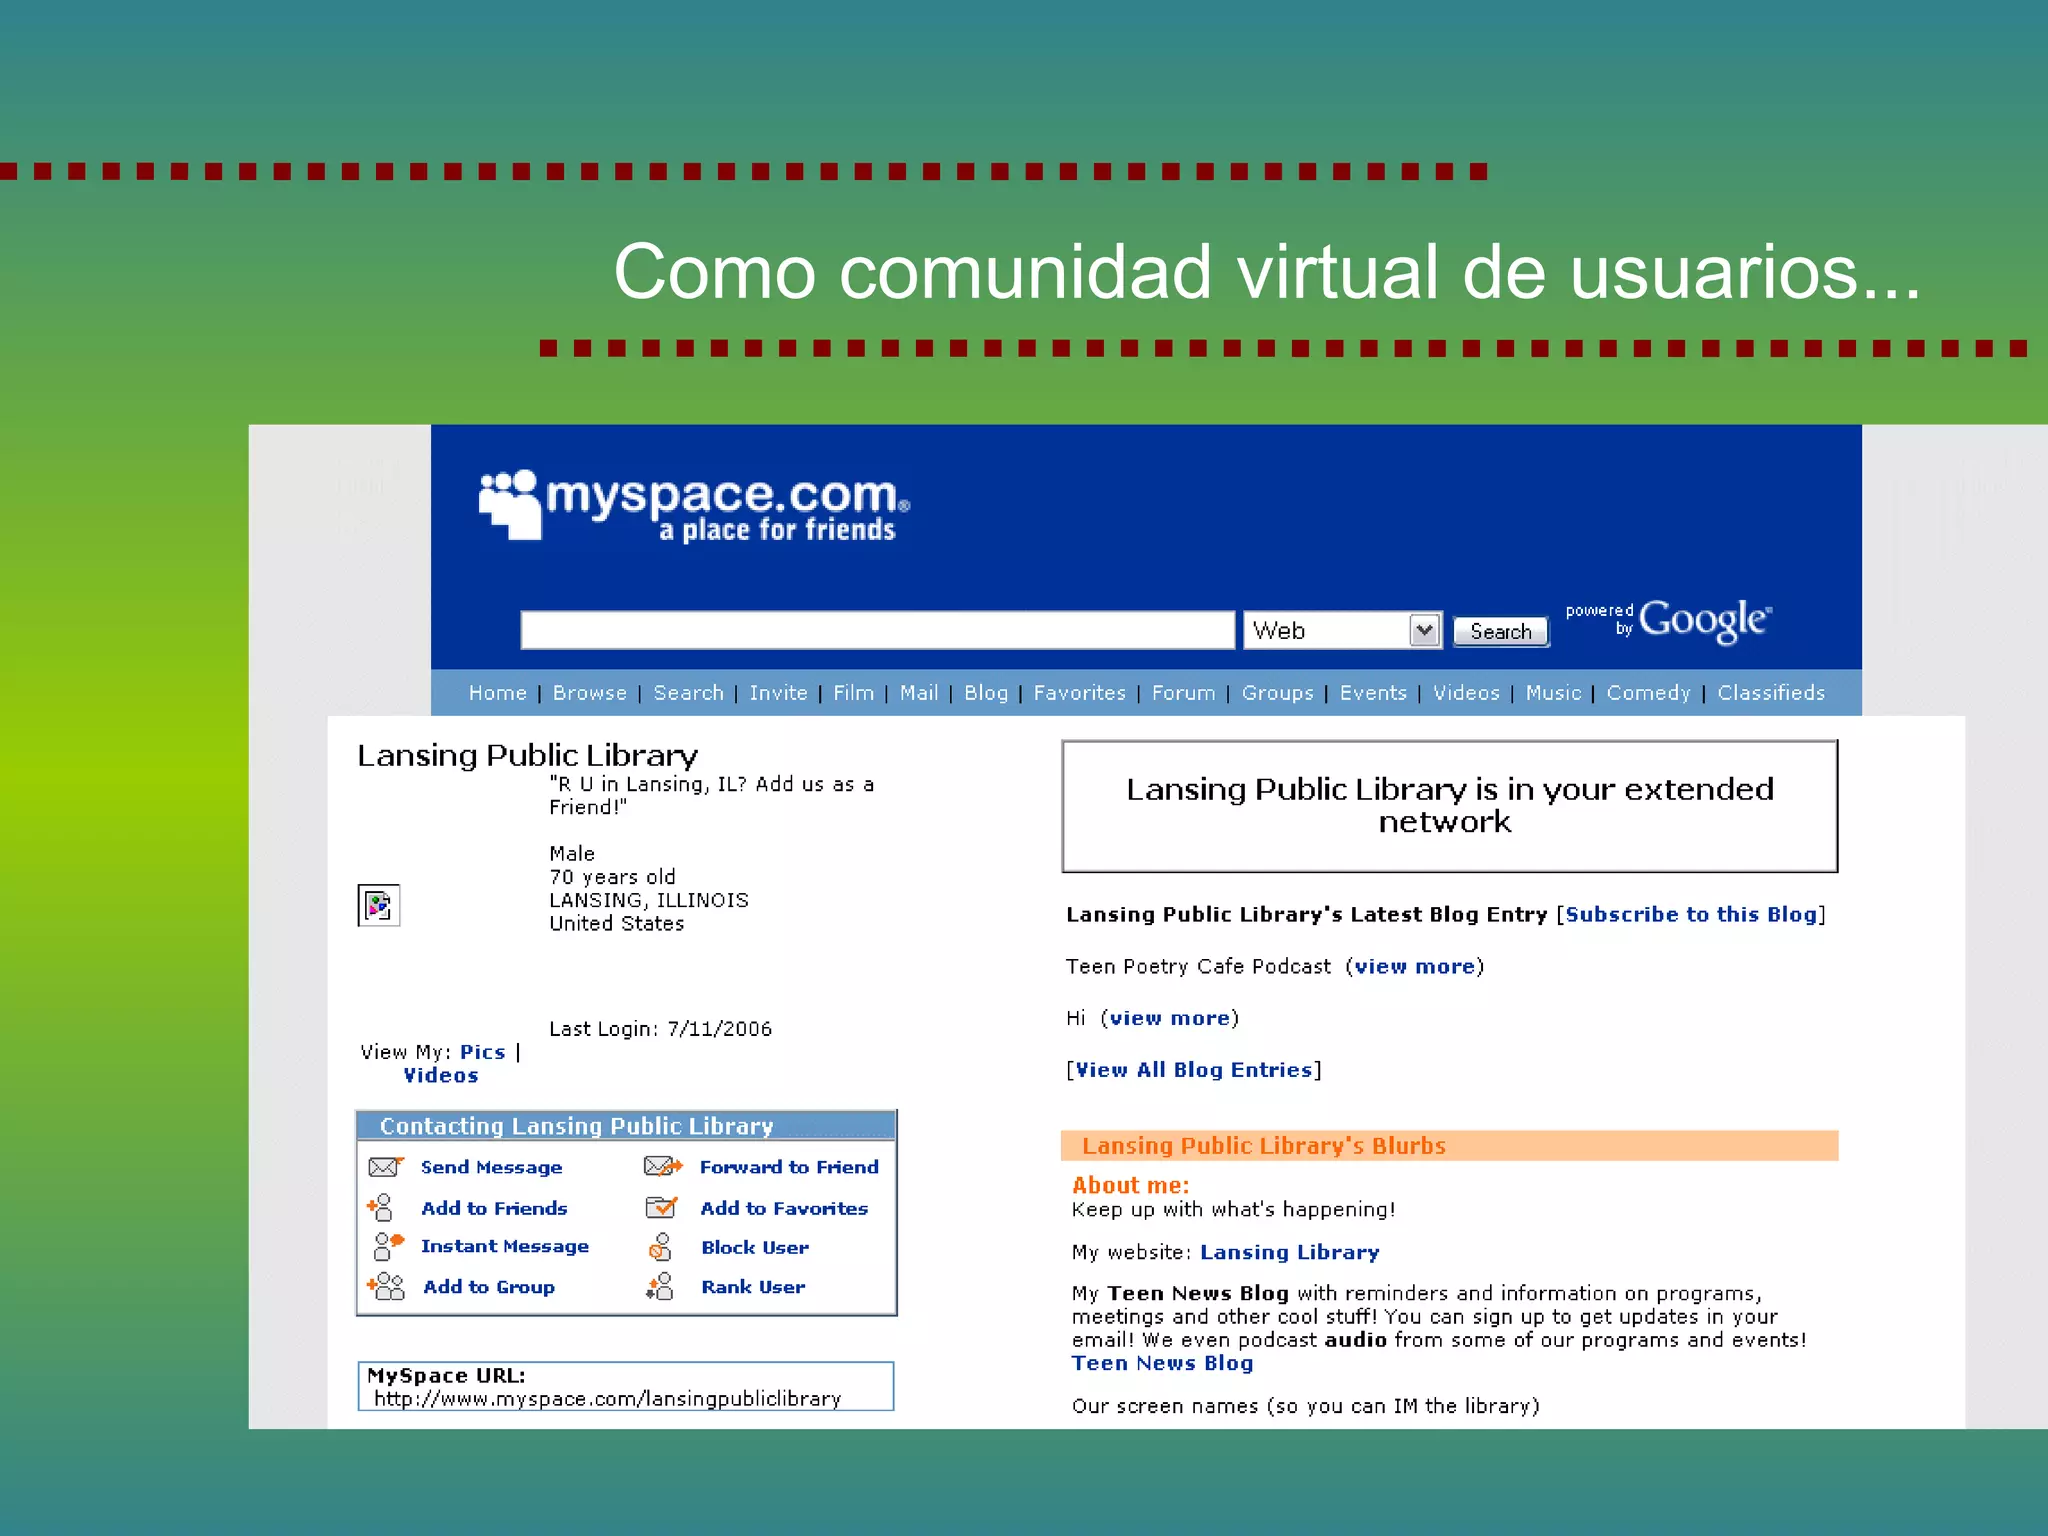2048x1536 pixels.
Task: Click the Instant Message icon
Action: [x=387, y=1246]
